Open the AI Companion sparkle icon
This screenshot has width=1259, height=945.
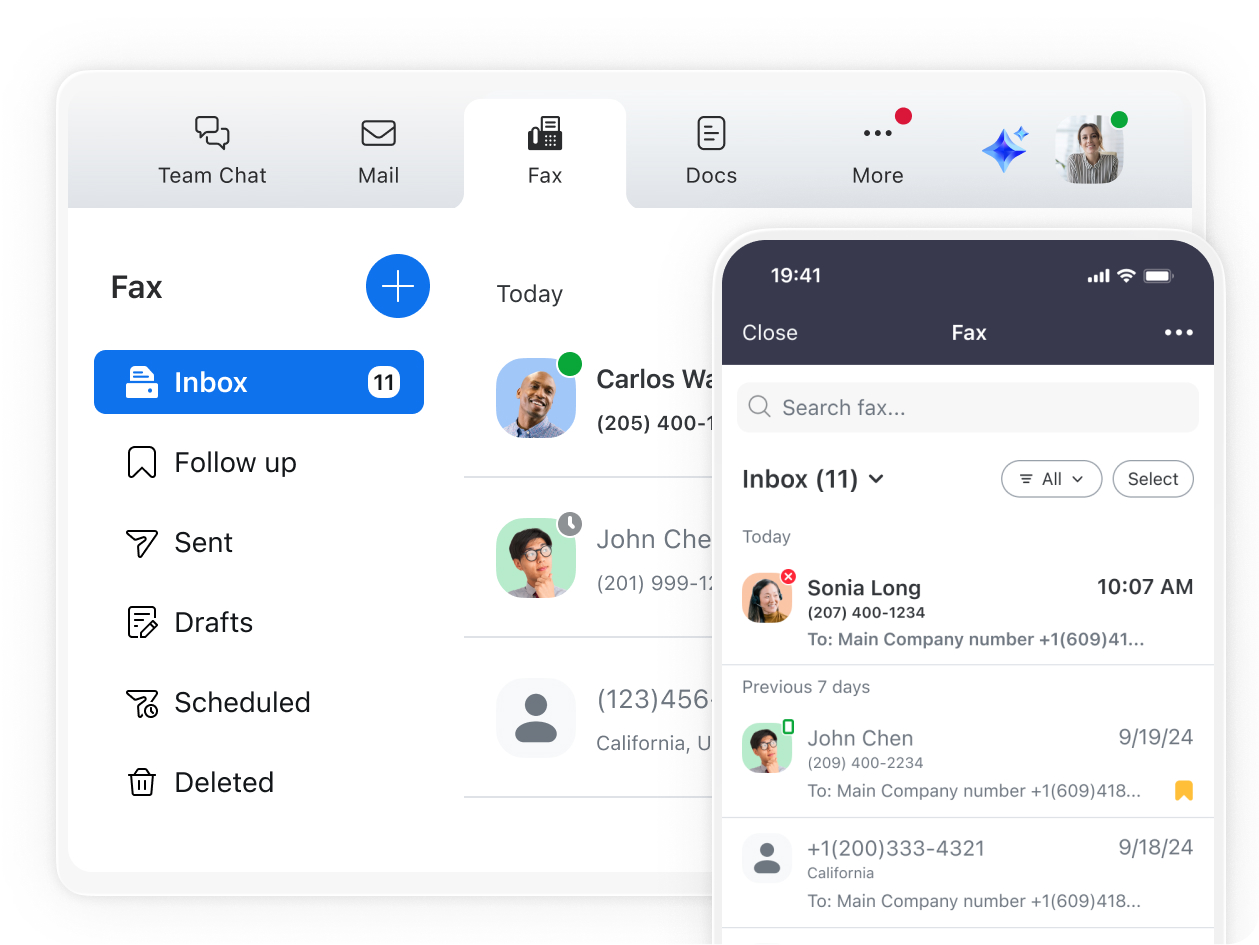tap(1005, 150)
